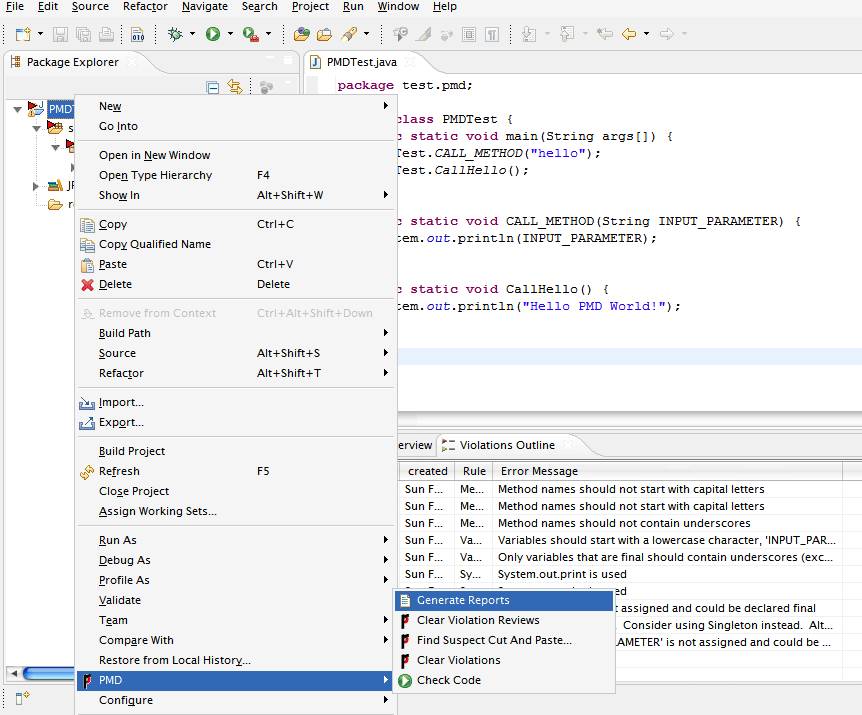Viewport: 862px width, 715px height.
Task: Expand the Build Path submenu arrow
Action: (386, 333)
